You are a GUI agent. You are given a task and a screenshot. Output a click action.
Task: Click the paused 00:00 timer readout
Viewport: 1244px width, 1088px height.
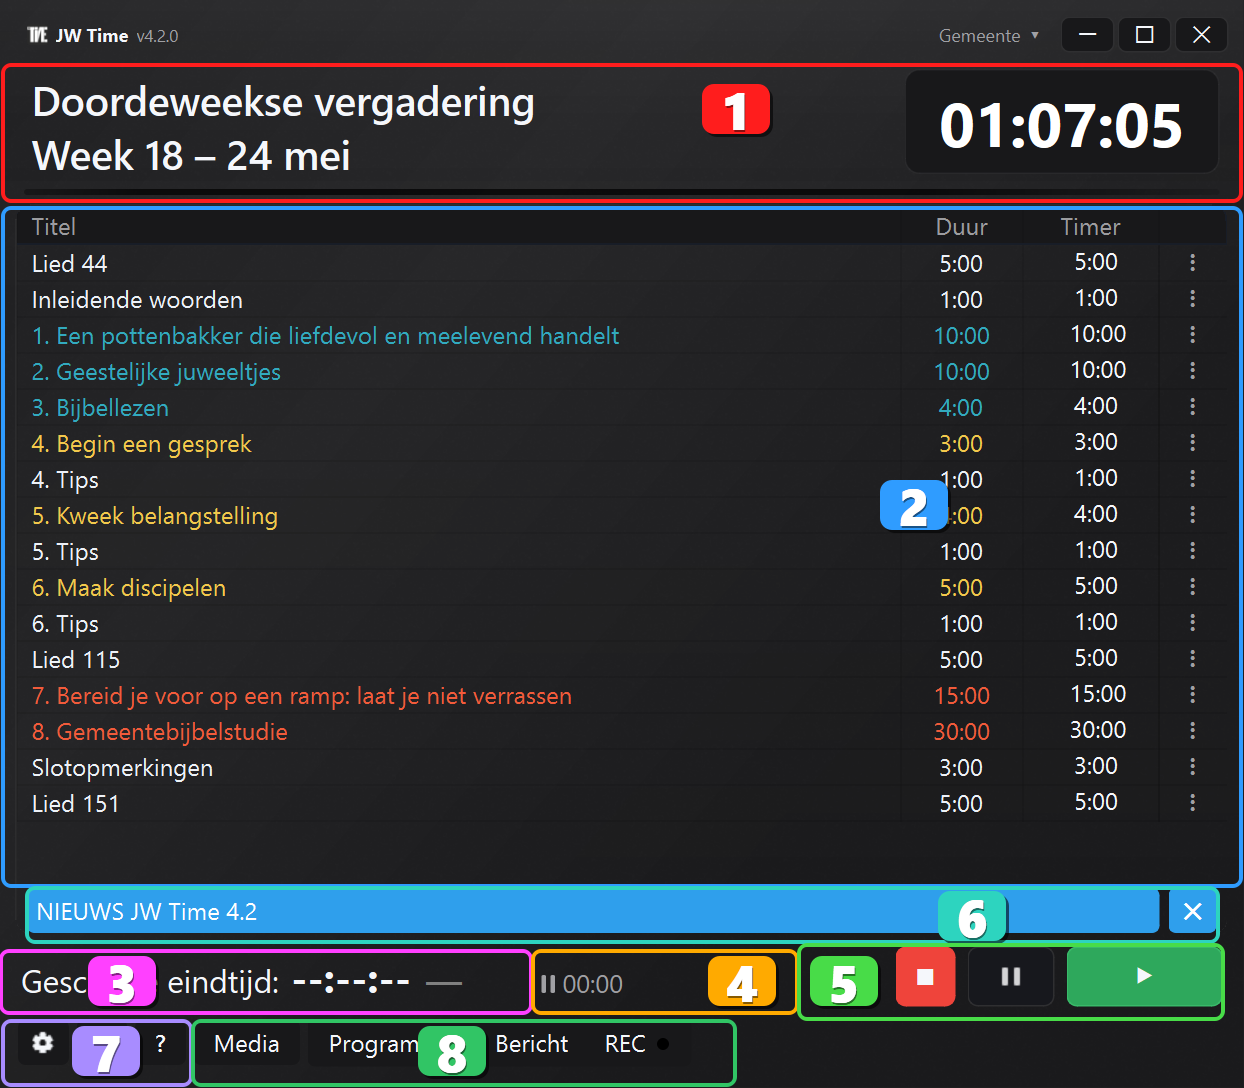[582, 984]
